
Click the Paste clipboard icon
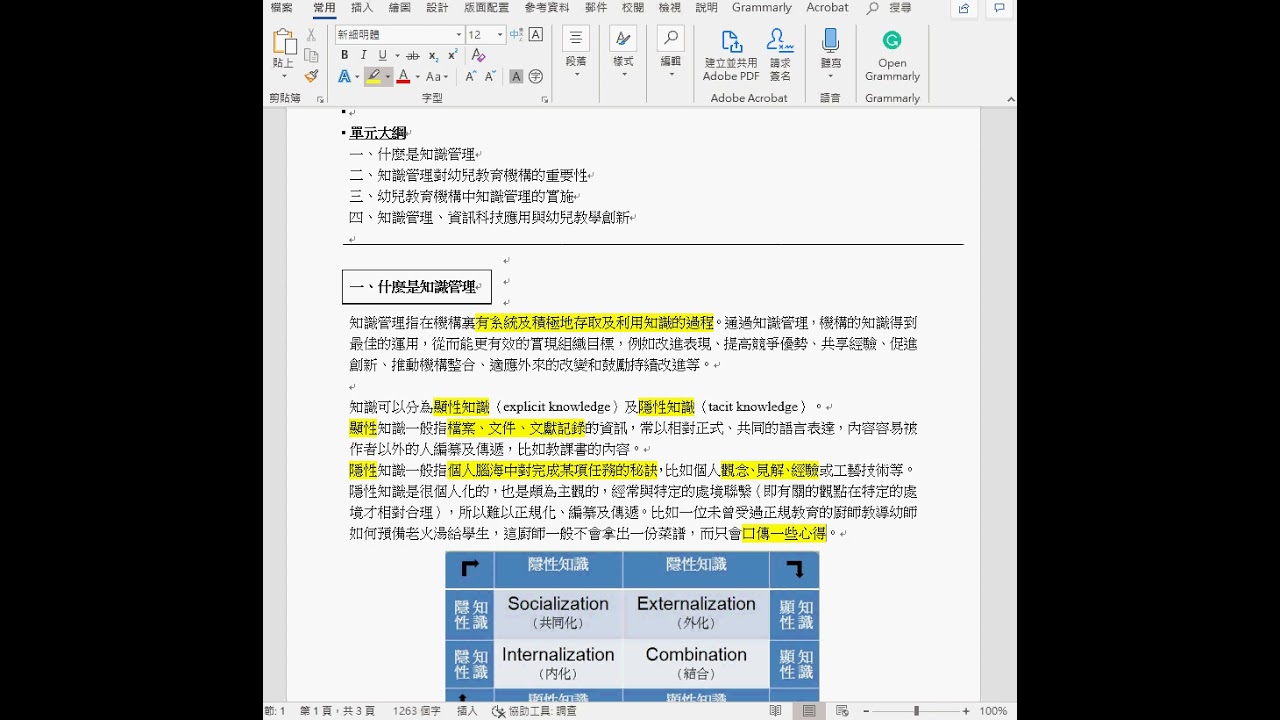click(x=284, y=42)
